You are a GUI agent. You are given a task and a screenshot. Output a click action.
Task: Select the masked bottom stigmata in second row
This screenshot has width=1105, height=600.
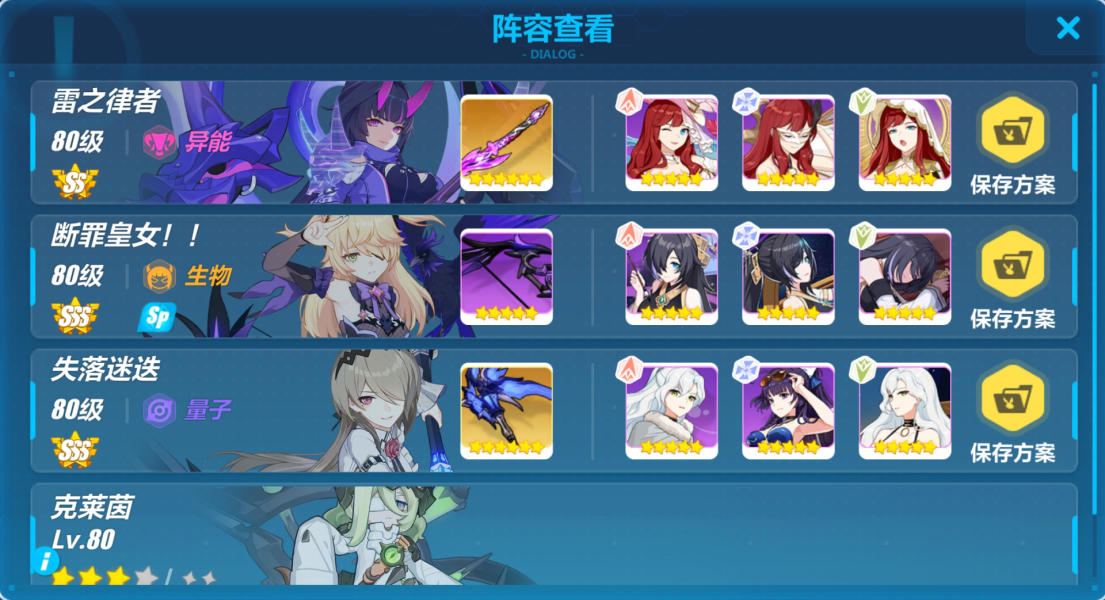(905, 277)
